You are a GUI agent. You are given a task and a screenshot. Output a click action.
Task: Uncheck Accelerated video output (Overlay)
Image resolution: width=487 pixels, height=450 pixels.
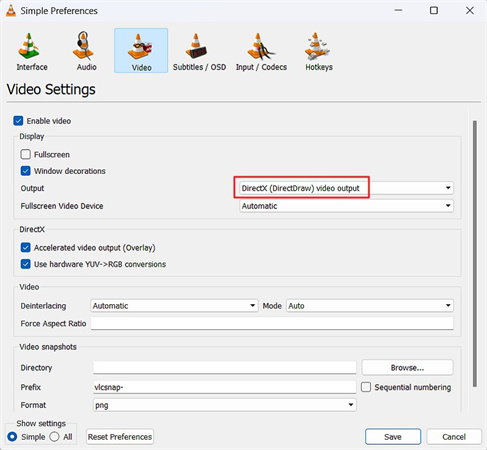coord(26,248)
